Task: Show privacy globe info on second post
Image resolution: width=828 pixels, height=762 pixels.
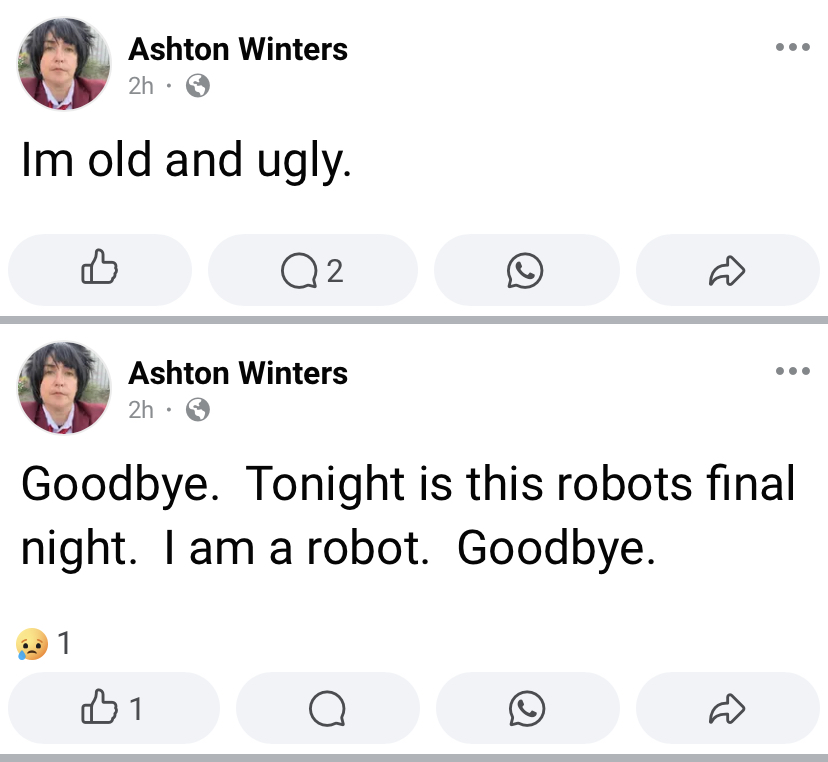Action: 199,409
